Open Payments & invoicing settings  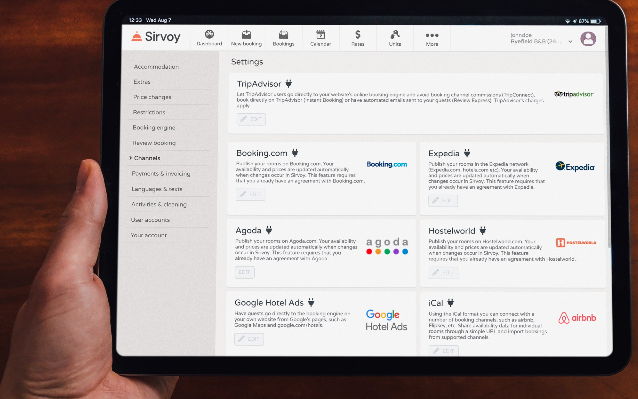(x=161, y=173)
